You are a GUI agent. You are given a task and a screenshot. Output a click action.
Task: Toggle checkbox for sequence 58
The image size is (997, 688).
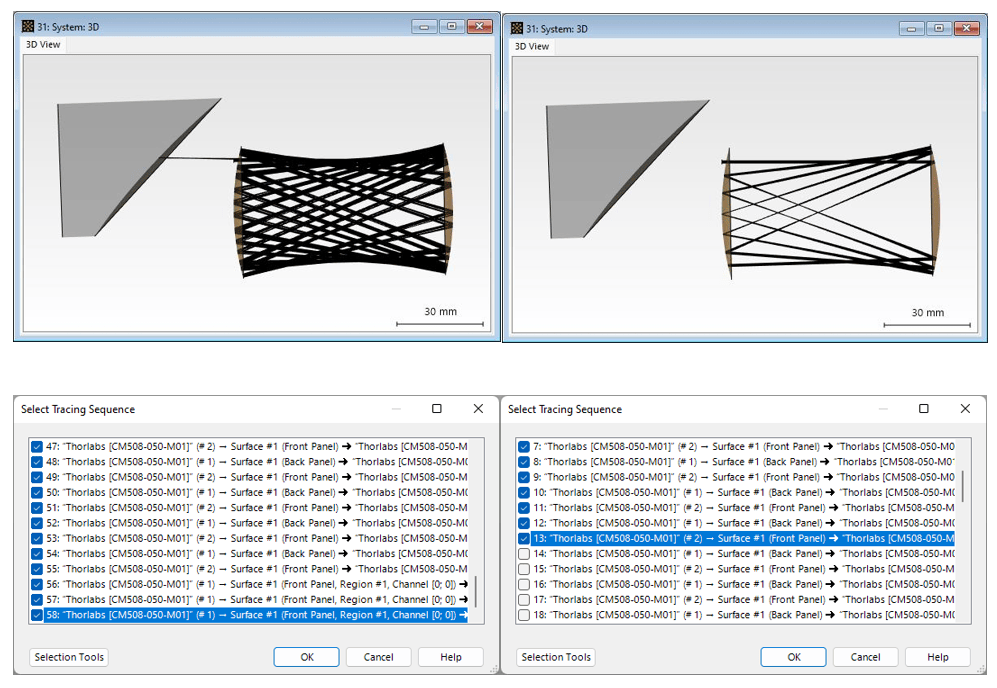37,614
